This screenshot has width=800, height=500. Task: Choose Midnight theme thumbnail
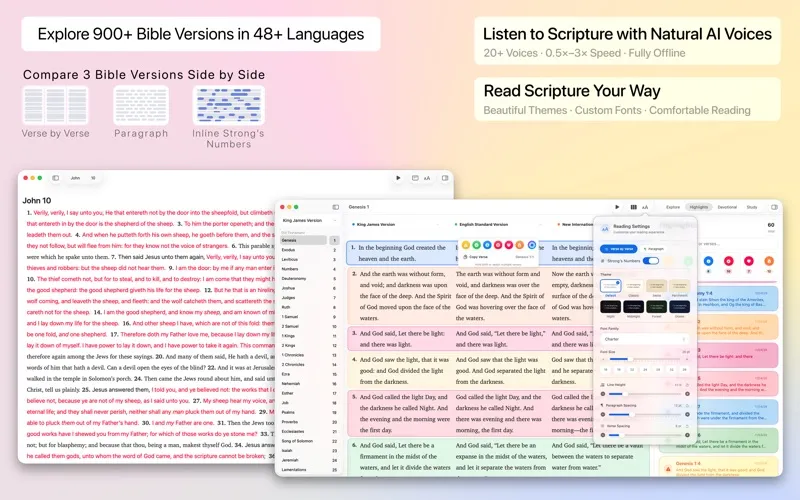pos(633,307)
